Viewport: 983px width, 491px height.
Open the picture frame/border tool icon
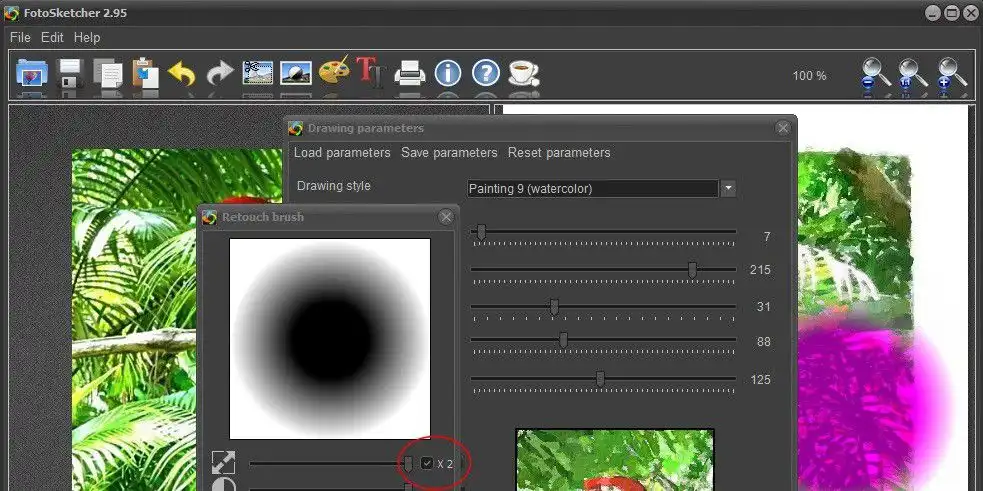pos(296,73)
